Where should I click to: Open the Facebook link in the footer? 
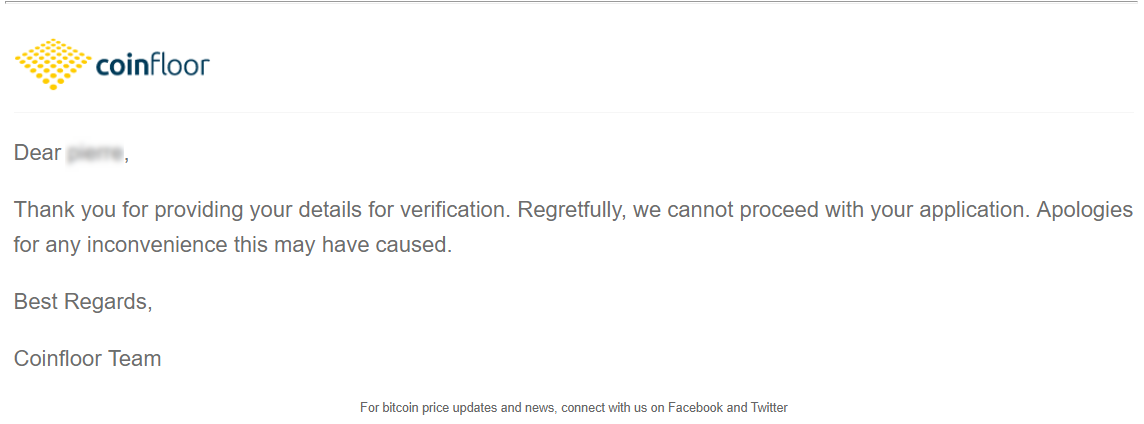tap(695, 408)
